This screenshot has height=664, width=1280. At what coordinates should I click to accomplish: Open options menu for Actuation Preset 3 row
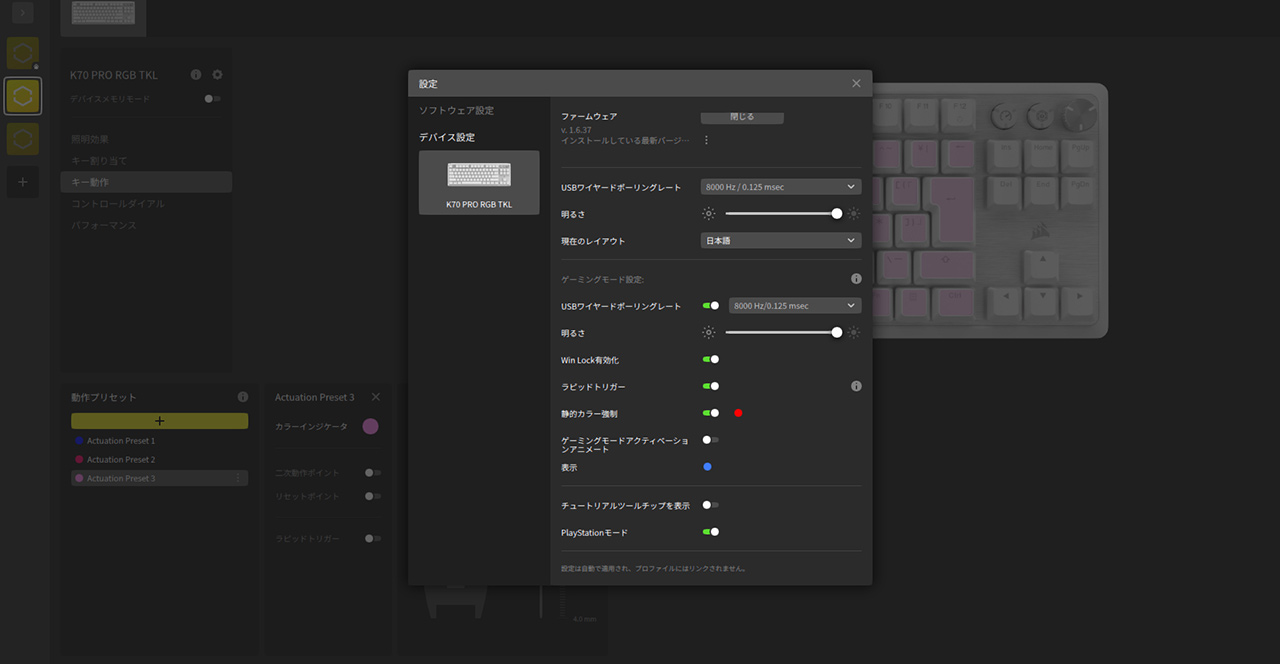point(237,478)
